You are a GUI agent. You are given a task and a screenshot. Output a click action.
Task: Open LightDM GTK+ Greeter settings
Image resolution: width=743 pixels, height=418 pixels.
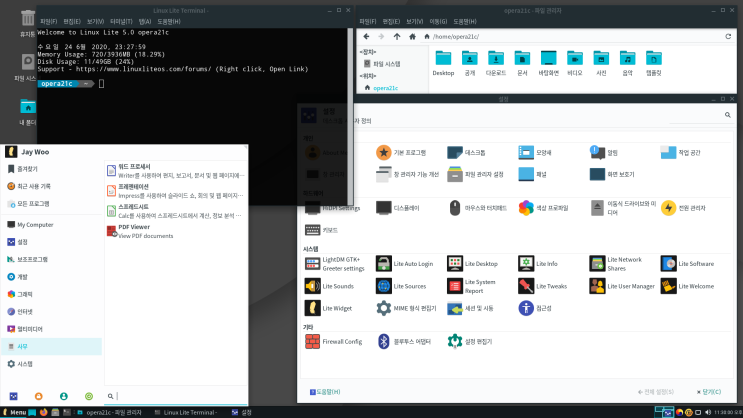(x=335, y=264)
